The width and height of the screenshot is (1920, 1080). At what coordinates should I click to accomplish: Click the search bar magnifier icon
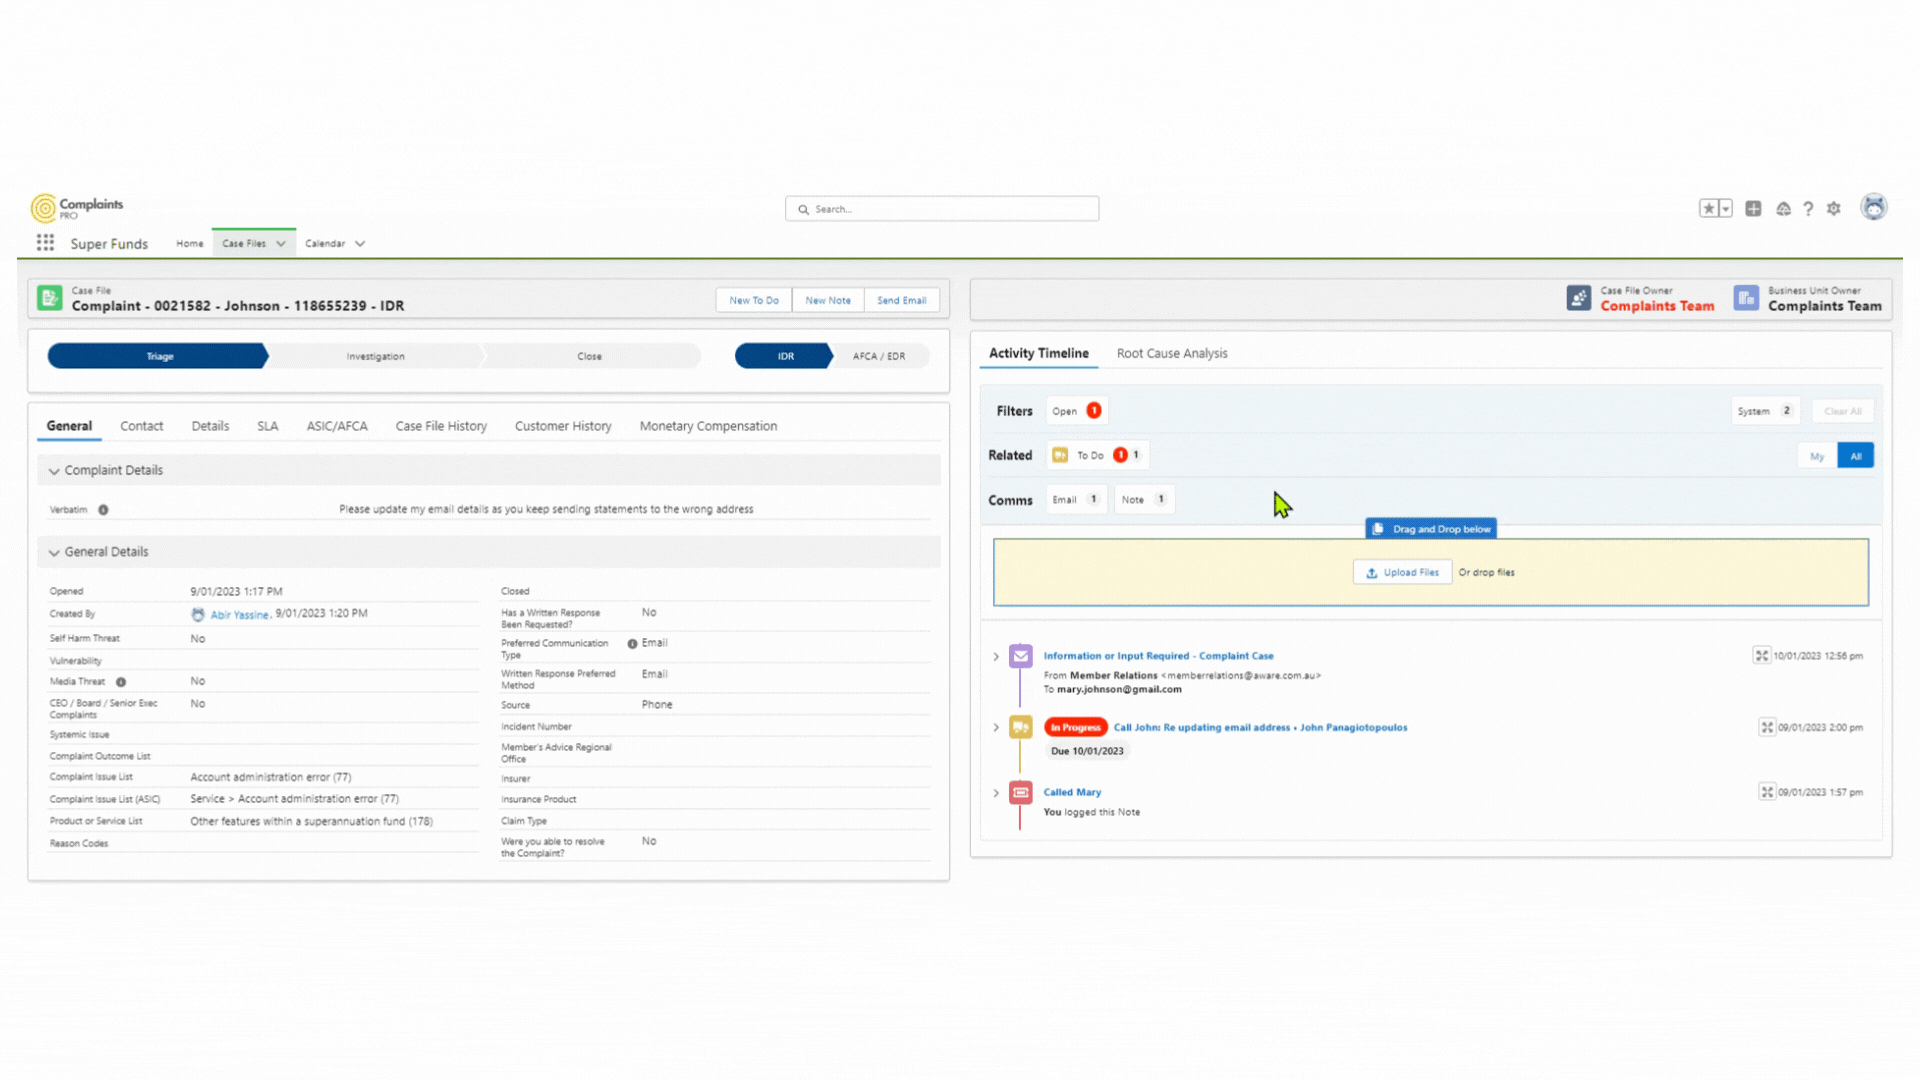[x=803, y=208]
